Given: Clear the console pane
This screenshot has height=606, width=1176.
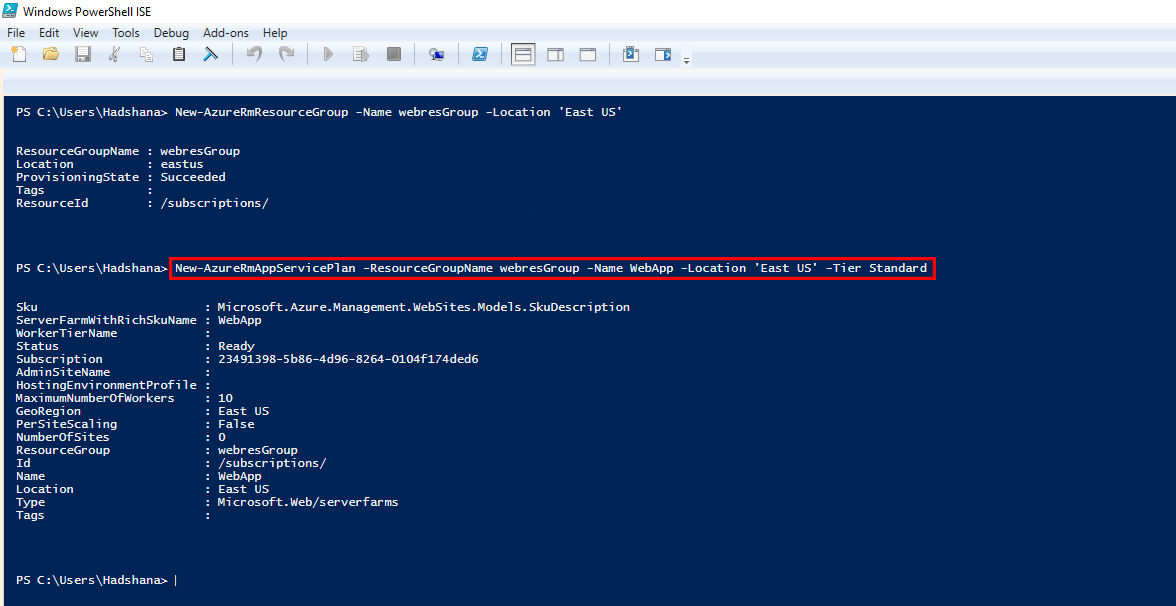Looking at the screenshot, I should 211,54.
